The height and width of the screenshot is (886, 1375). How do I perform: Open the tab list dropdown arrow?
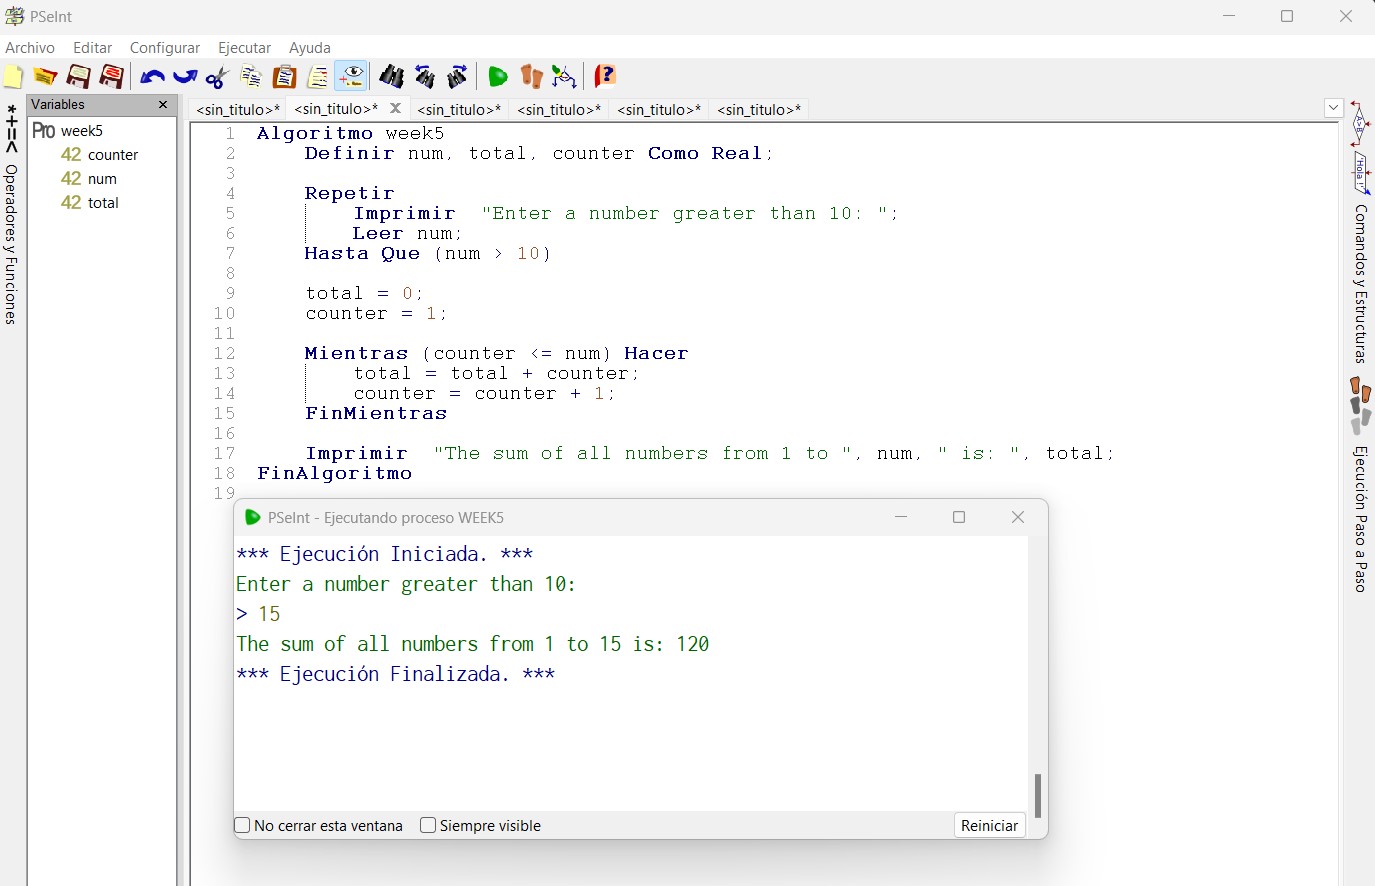pyautogui.click(x=1333, y=108)
